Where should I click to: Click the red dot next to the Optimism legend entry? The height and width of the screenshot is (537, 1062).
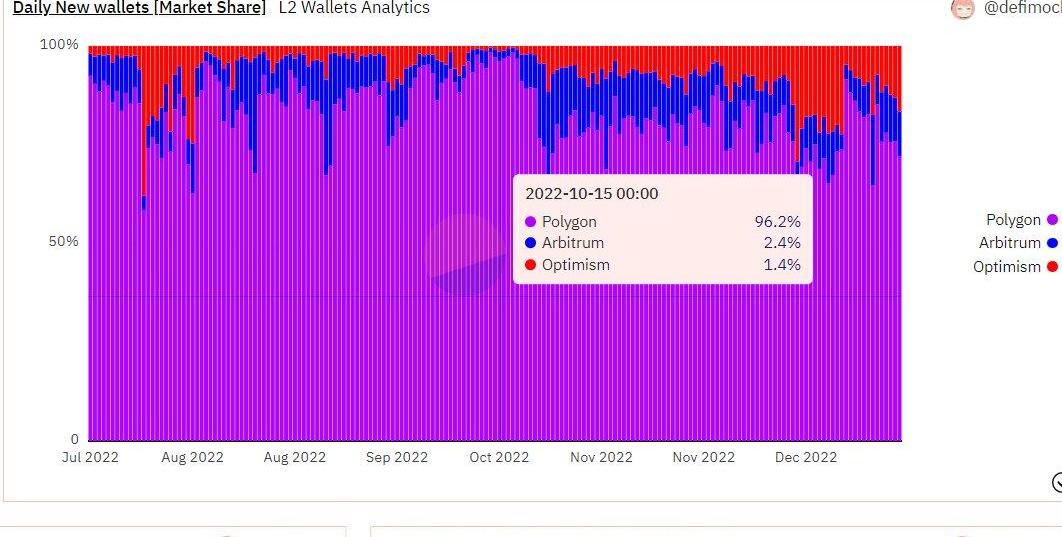1052,266
